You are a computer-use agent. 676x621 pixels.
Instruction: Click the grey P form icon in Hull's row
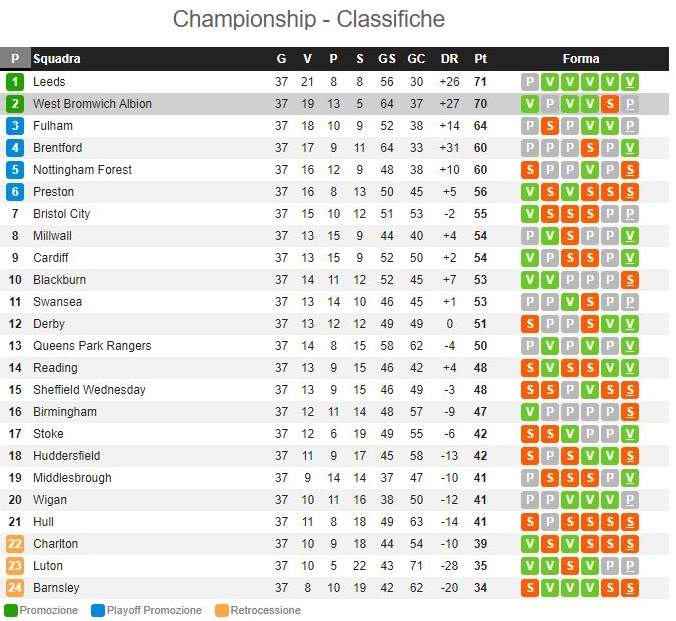tap(550, 522)
